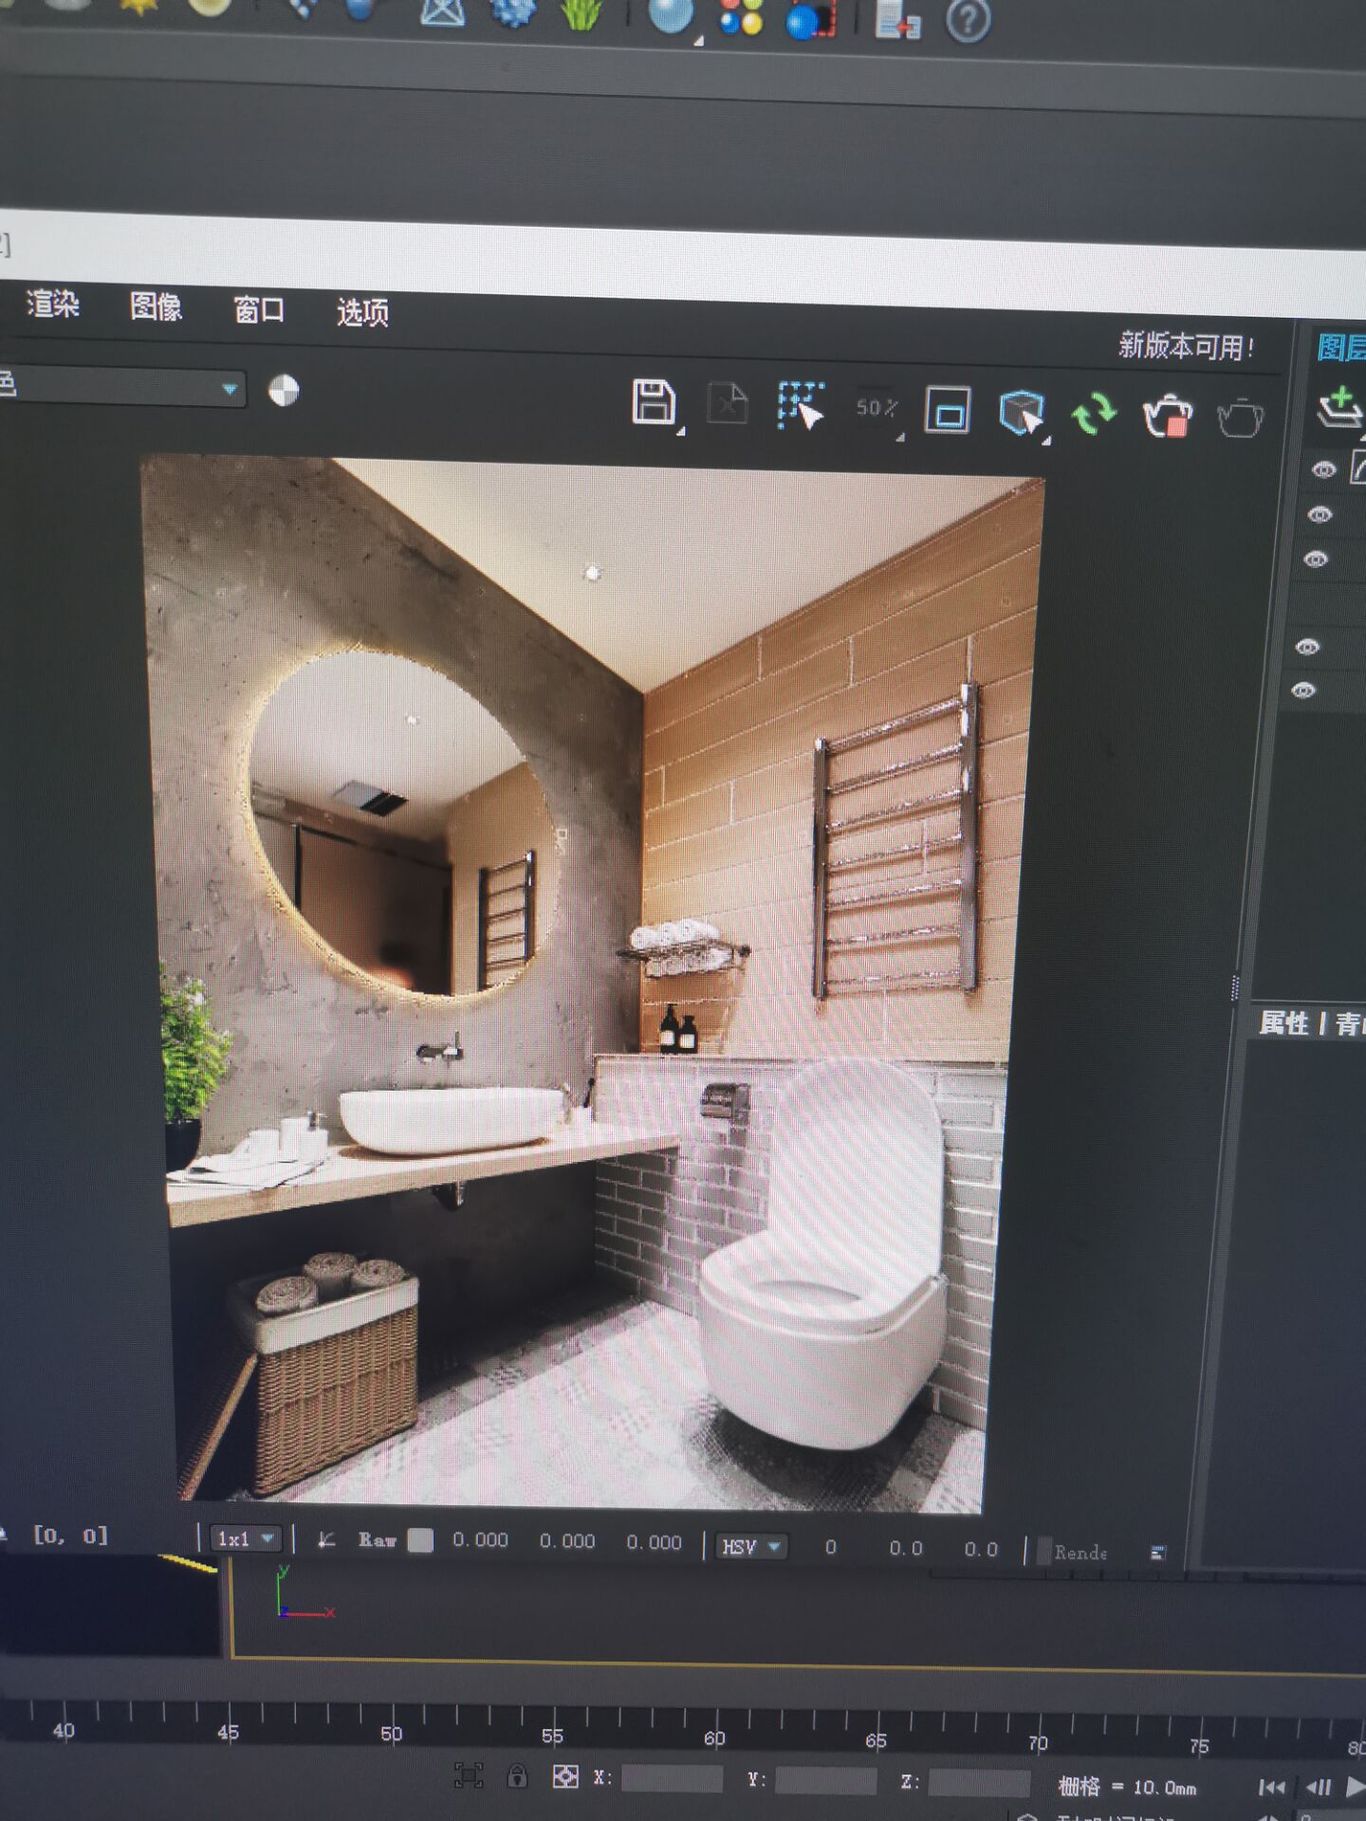Open the 渲染 menu
The width and height of the screenshot is (1366, 1821).
[52, 303]
